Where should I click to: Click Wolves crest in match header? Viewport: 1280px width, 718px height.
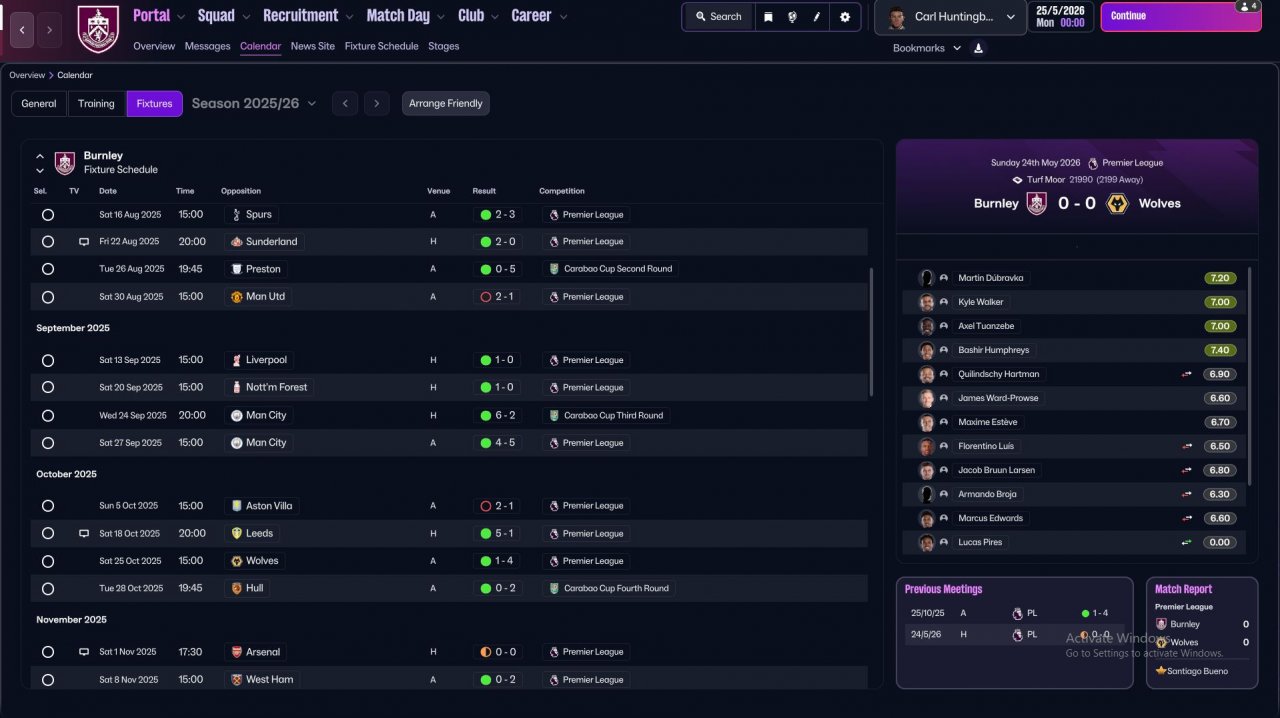(1119, 203)
